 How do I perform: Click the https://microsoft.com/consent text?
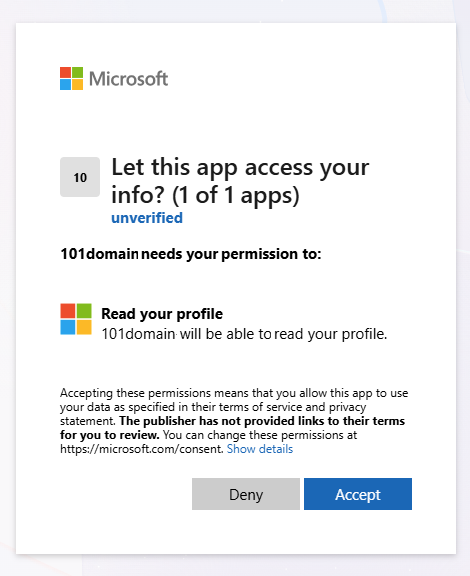point(141,449)
